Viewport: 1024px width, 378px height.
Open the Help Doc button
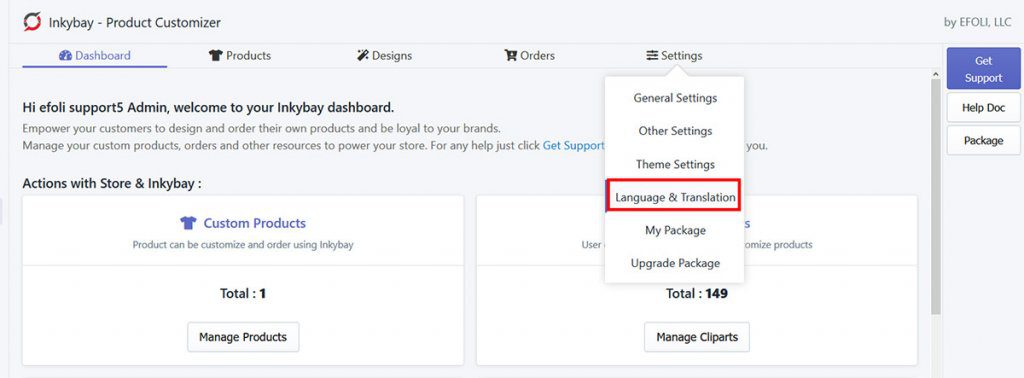[x=983, y=108]
